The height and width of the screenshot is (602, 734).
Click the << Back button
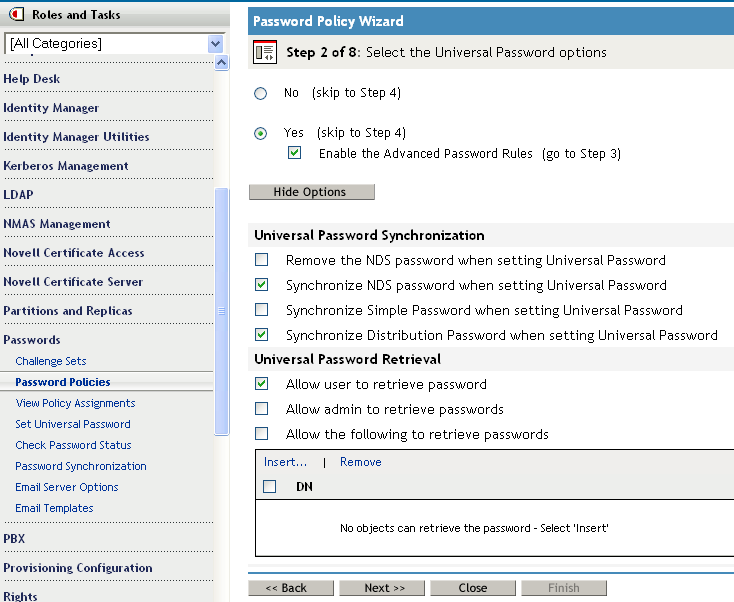tap(291, 588)
